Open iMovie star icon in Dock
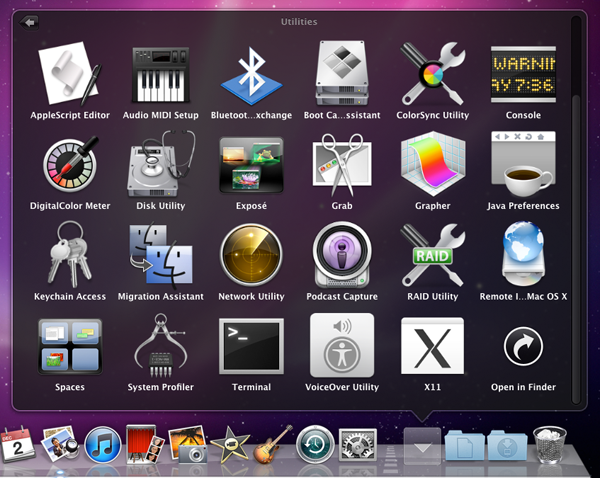This screenshot has width=600, height=478. [230, 445]
